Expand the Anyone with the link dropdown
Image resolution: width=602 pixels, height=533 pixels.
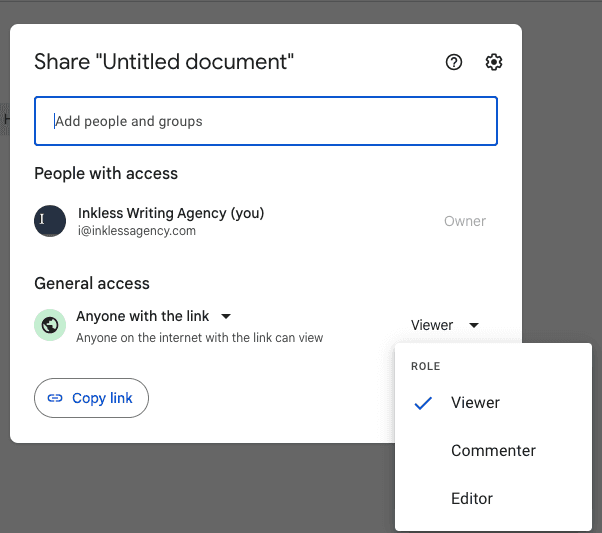click(x=154, y=316)
